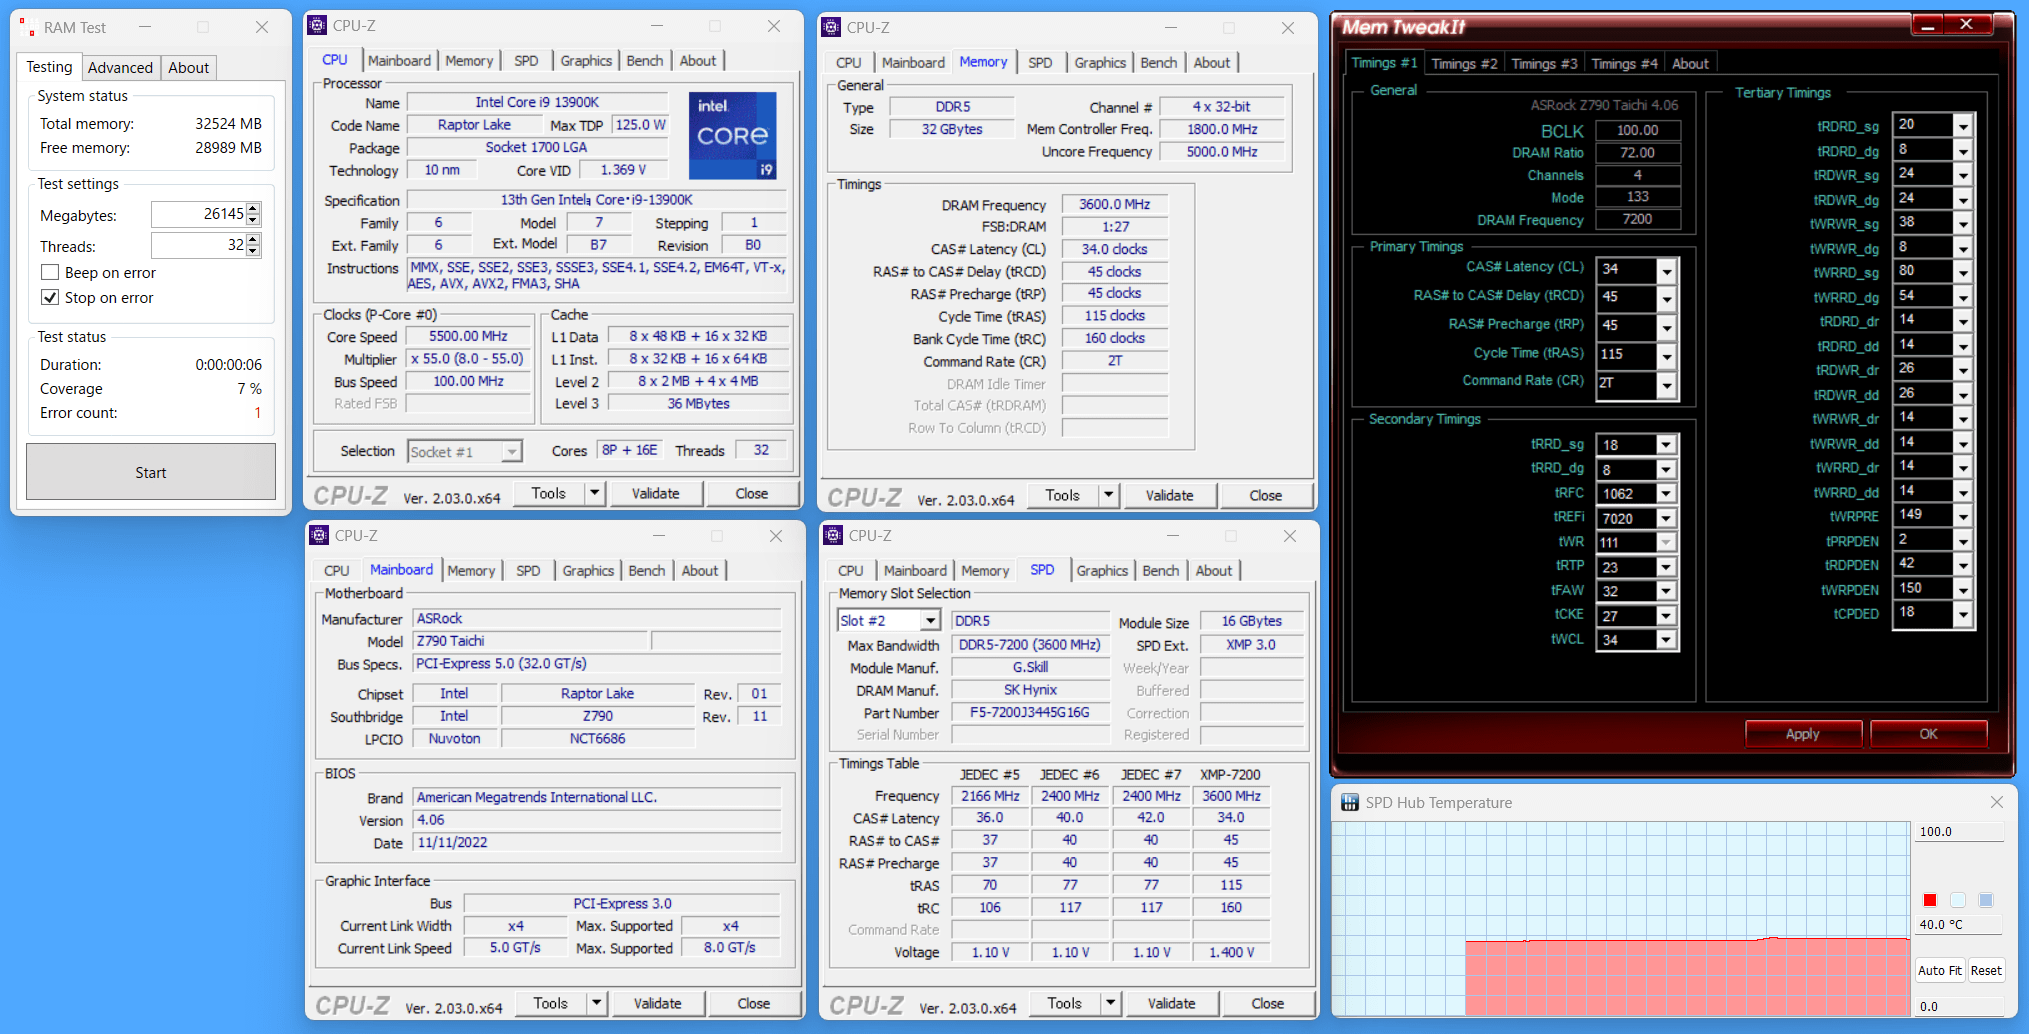Click Auto Fit in SPD Hub Temperature
The image size is (2029, 1034).
pos(1939,970)
